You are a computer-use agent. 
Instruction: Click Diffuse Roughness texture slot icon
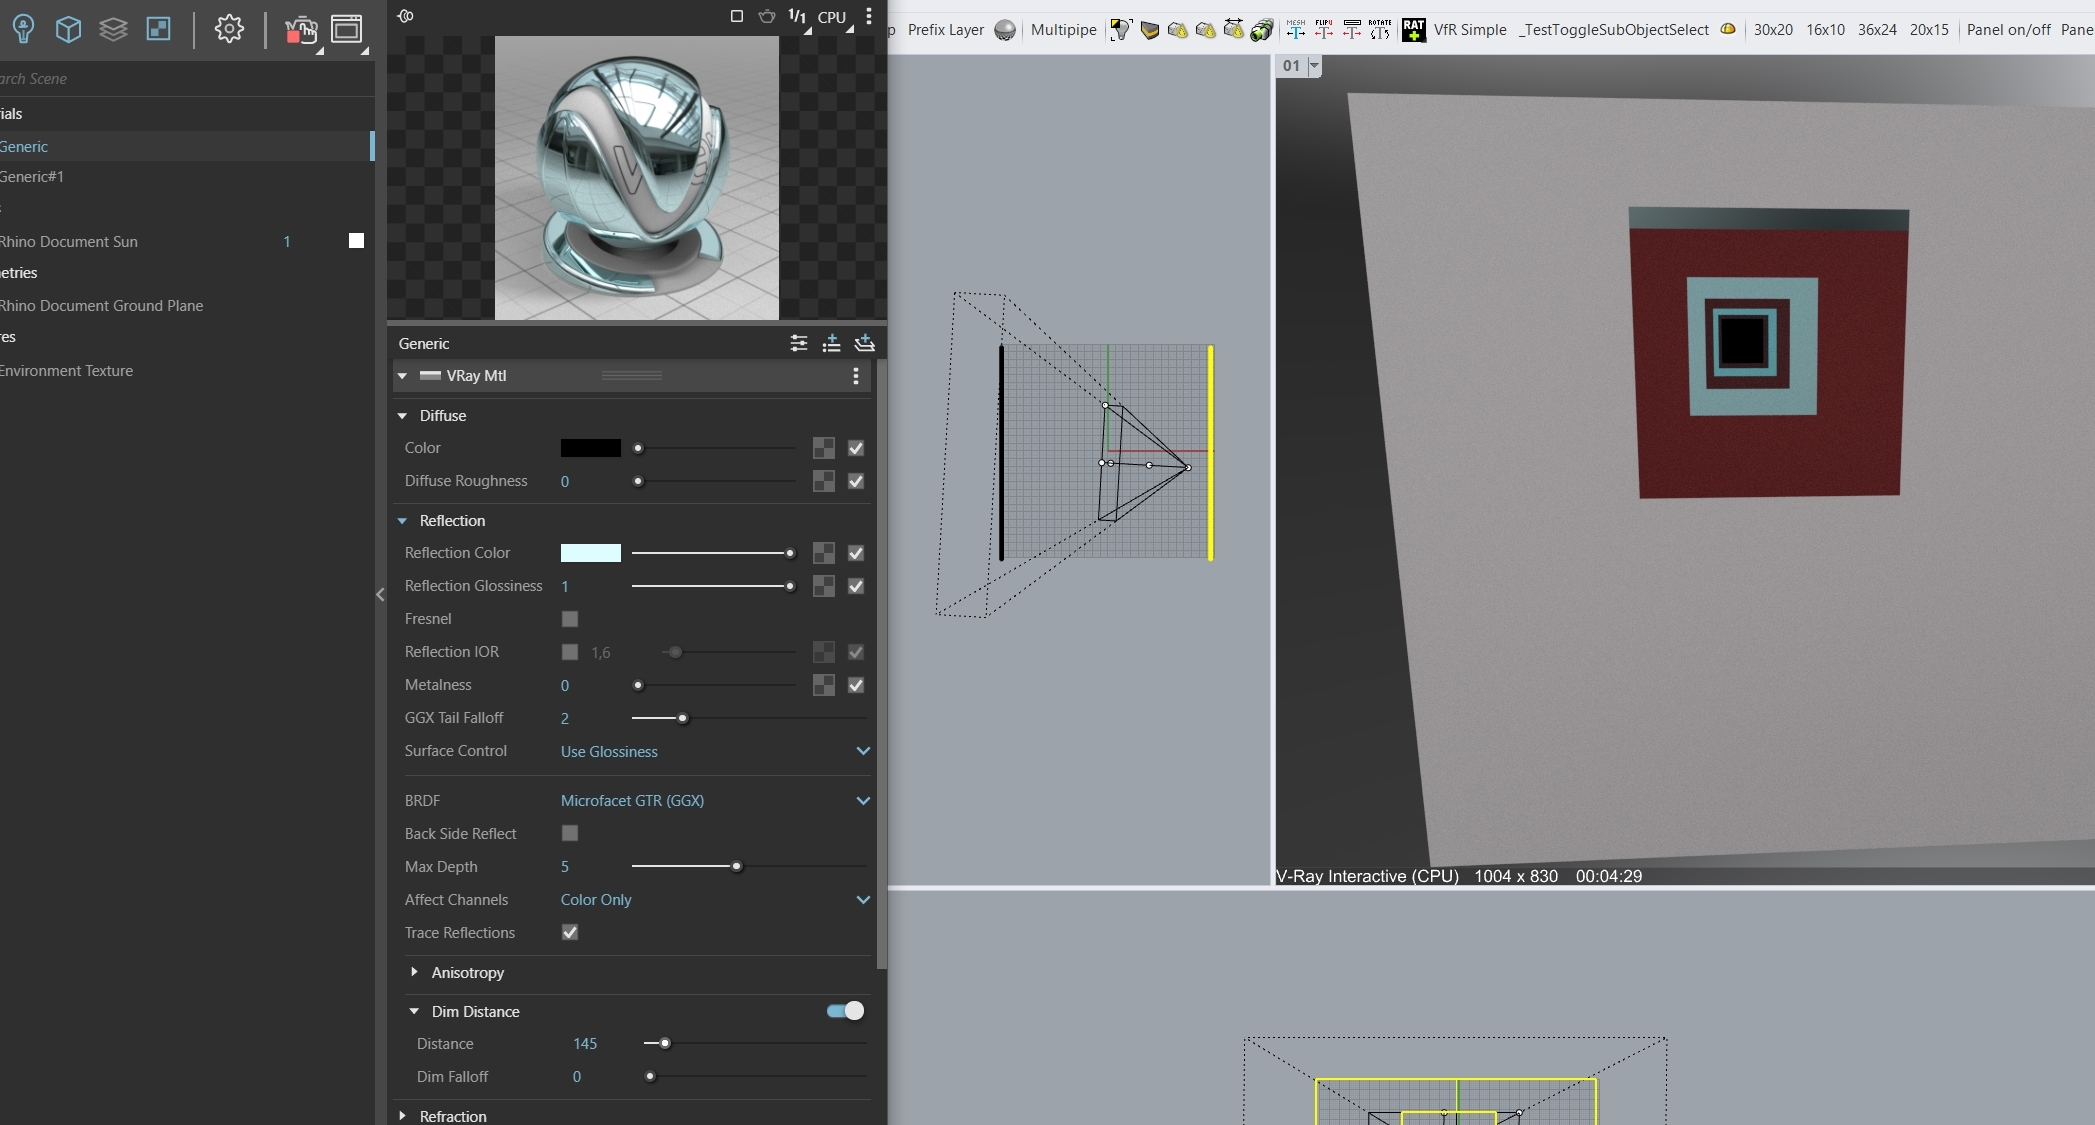click(x=823, y=481)
